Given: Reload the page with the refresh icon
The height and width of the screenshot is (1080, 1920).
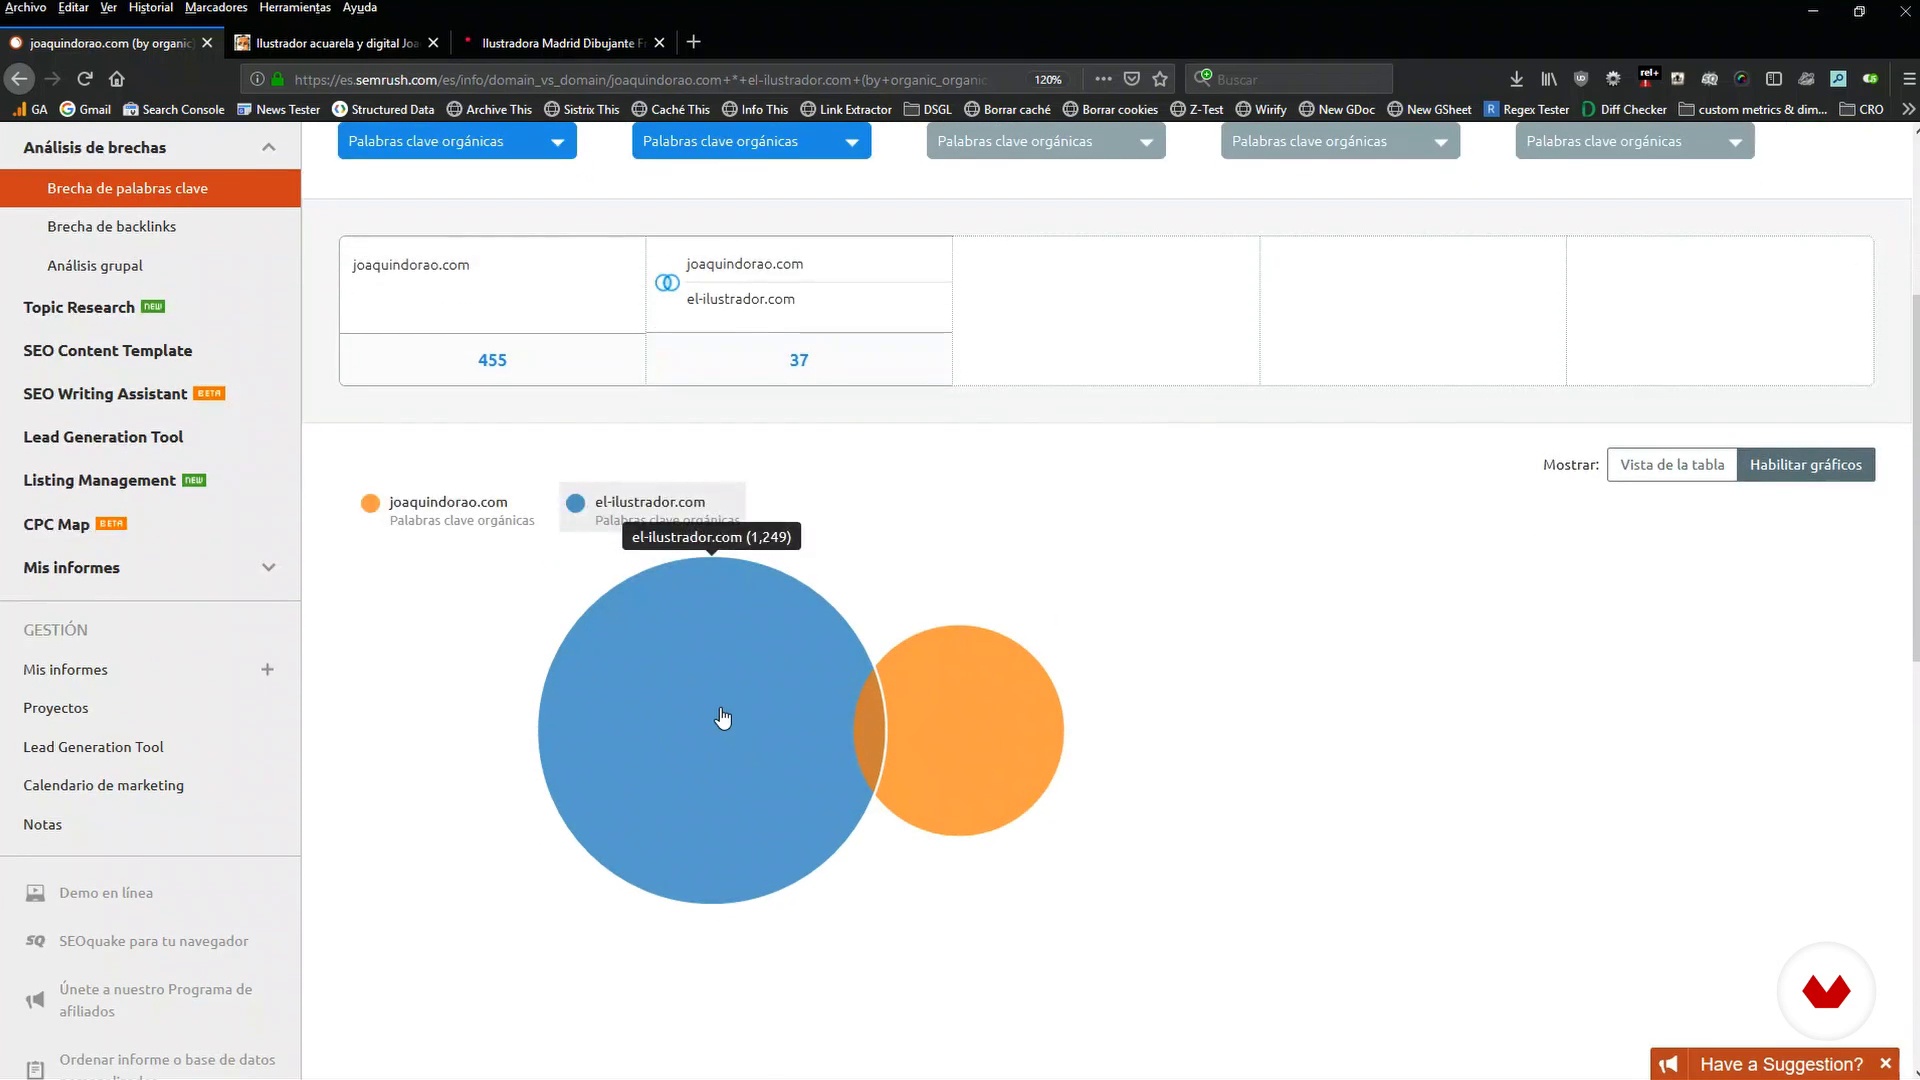Looking at the screenshot, I should (x=85, y=78).
